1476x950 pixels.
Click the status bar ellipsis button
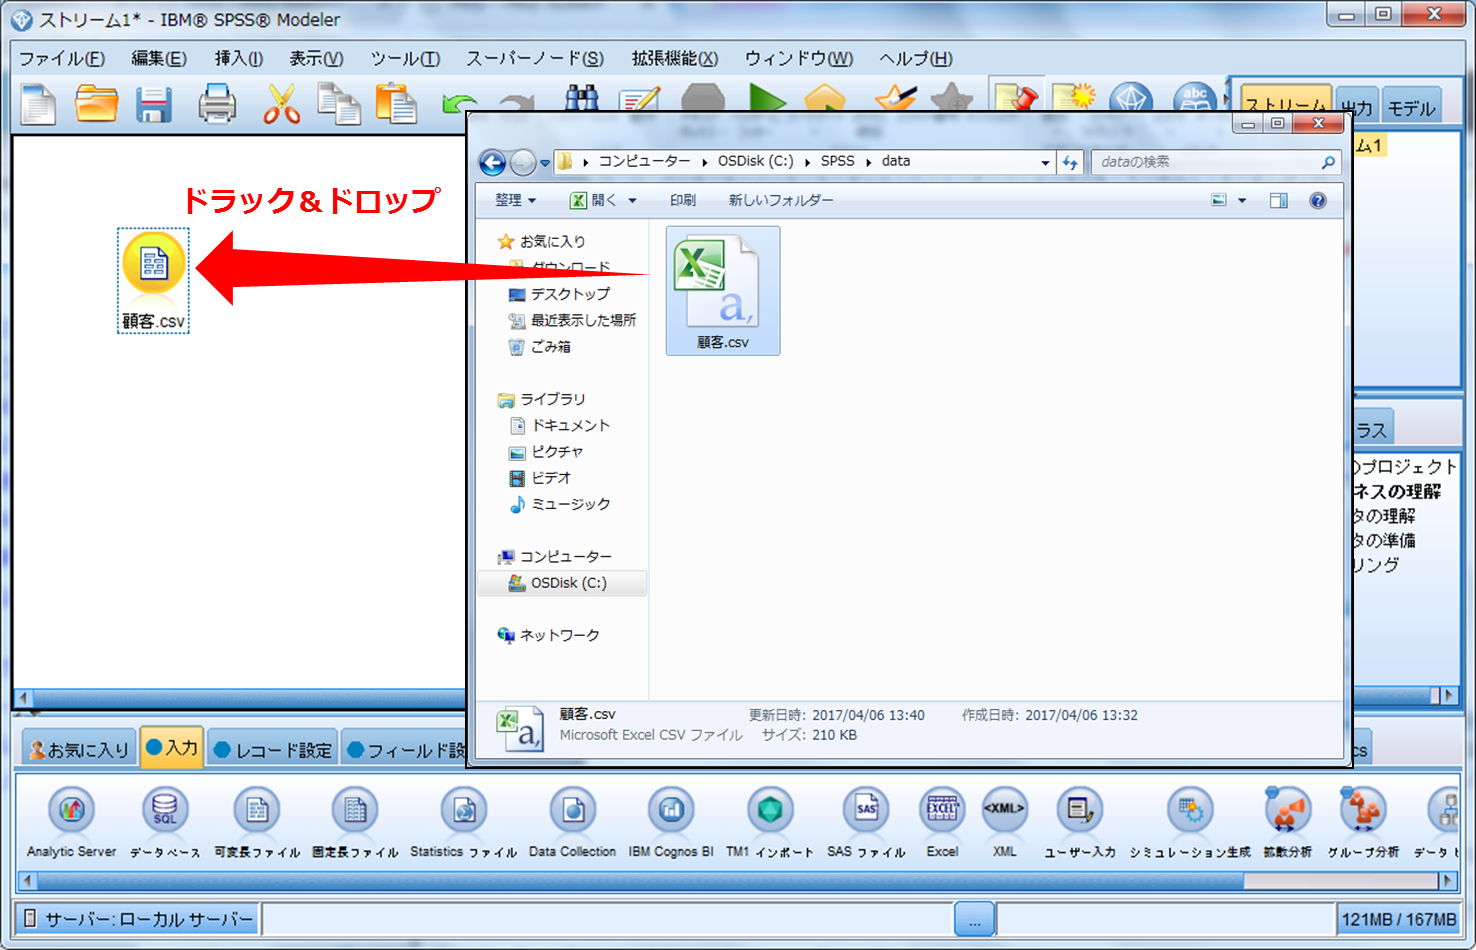tap(974, 919)
